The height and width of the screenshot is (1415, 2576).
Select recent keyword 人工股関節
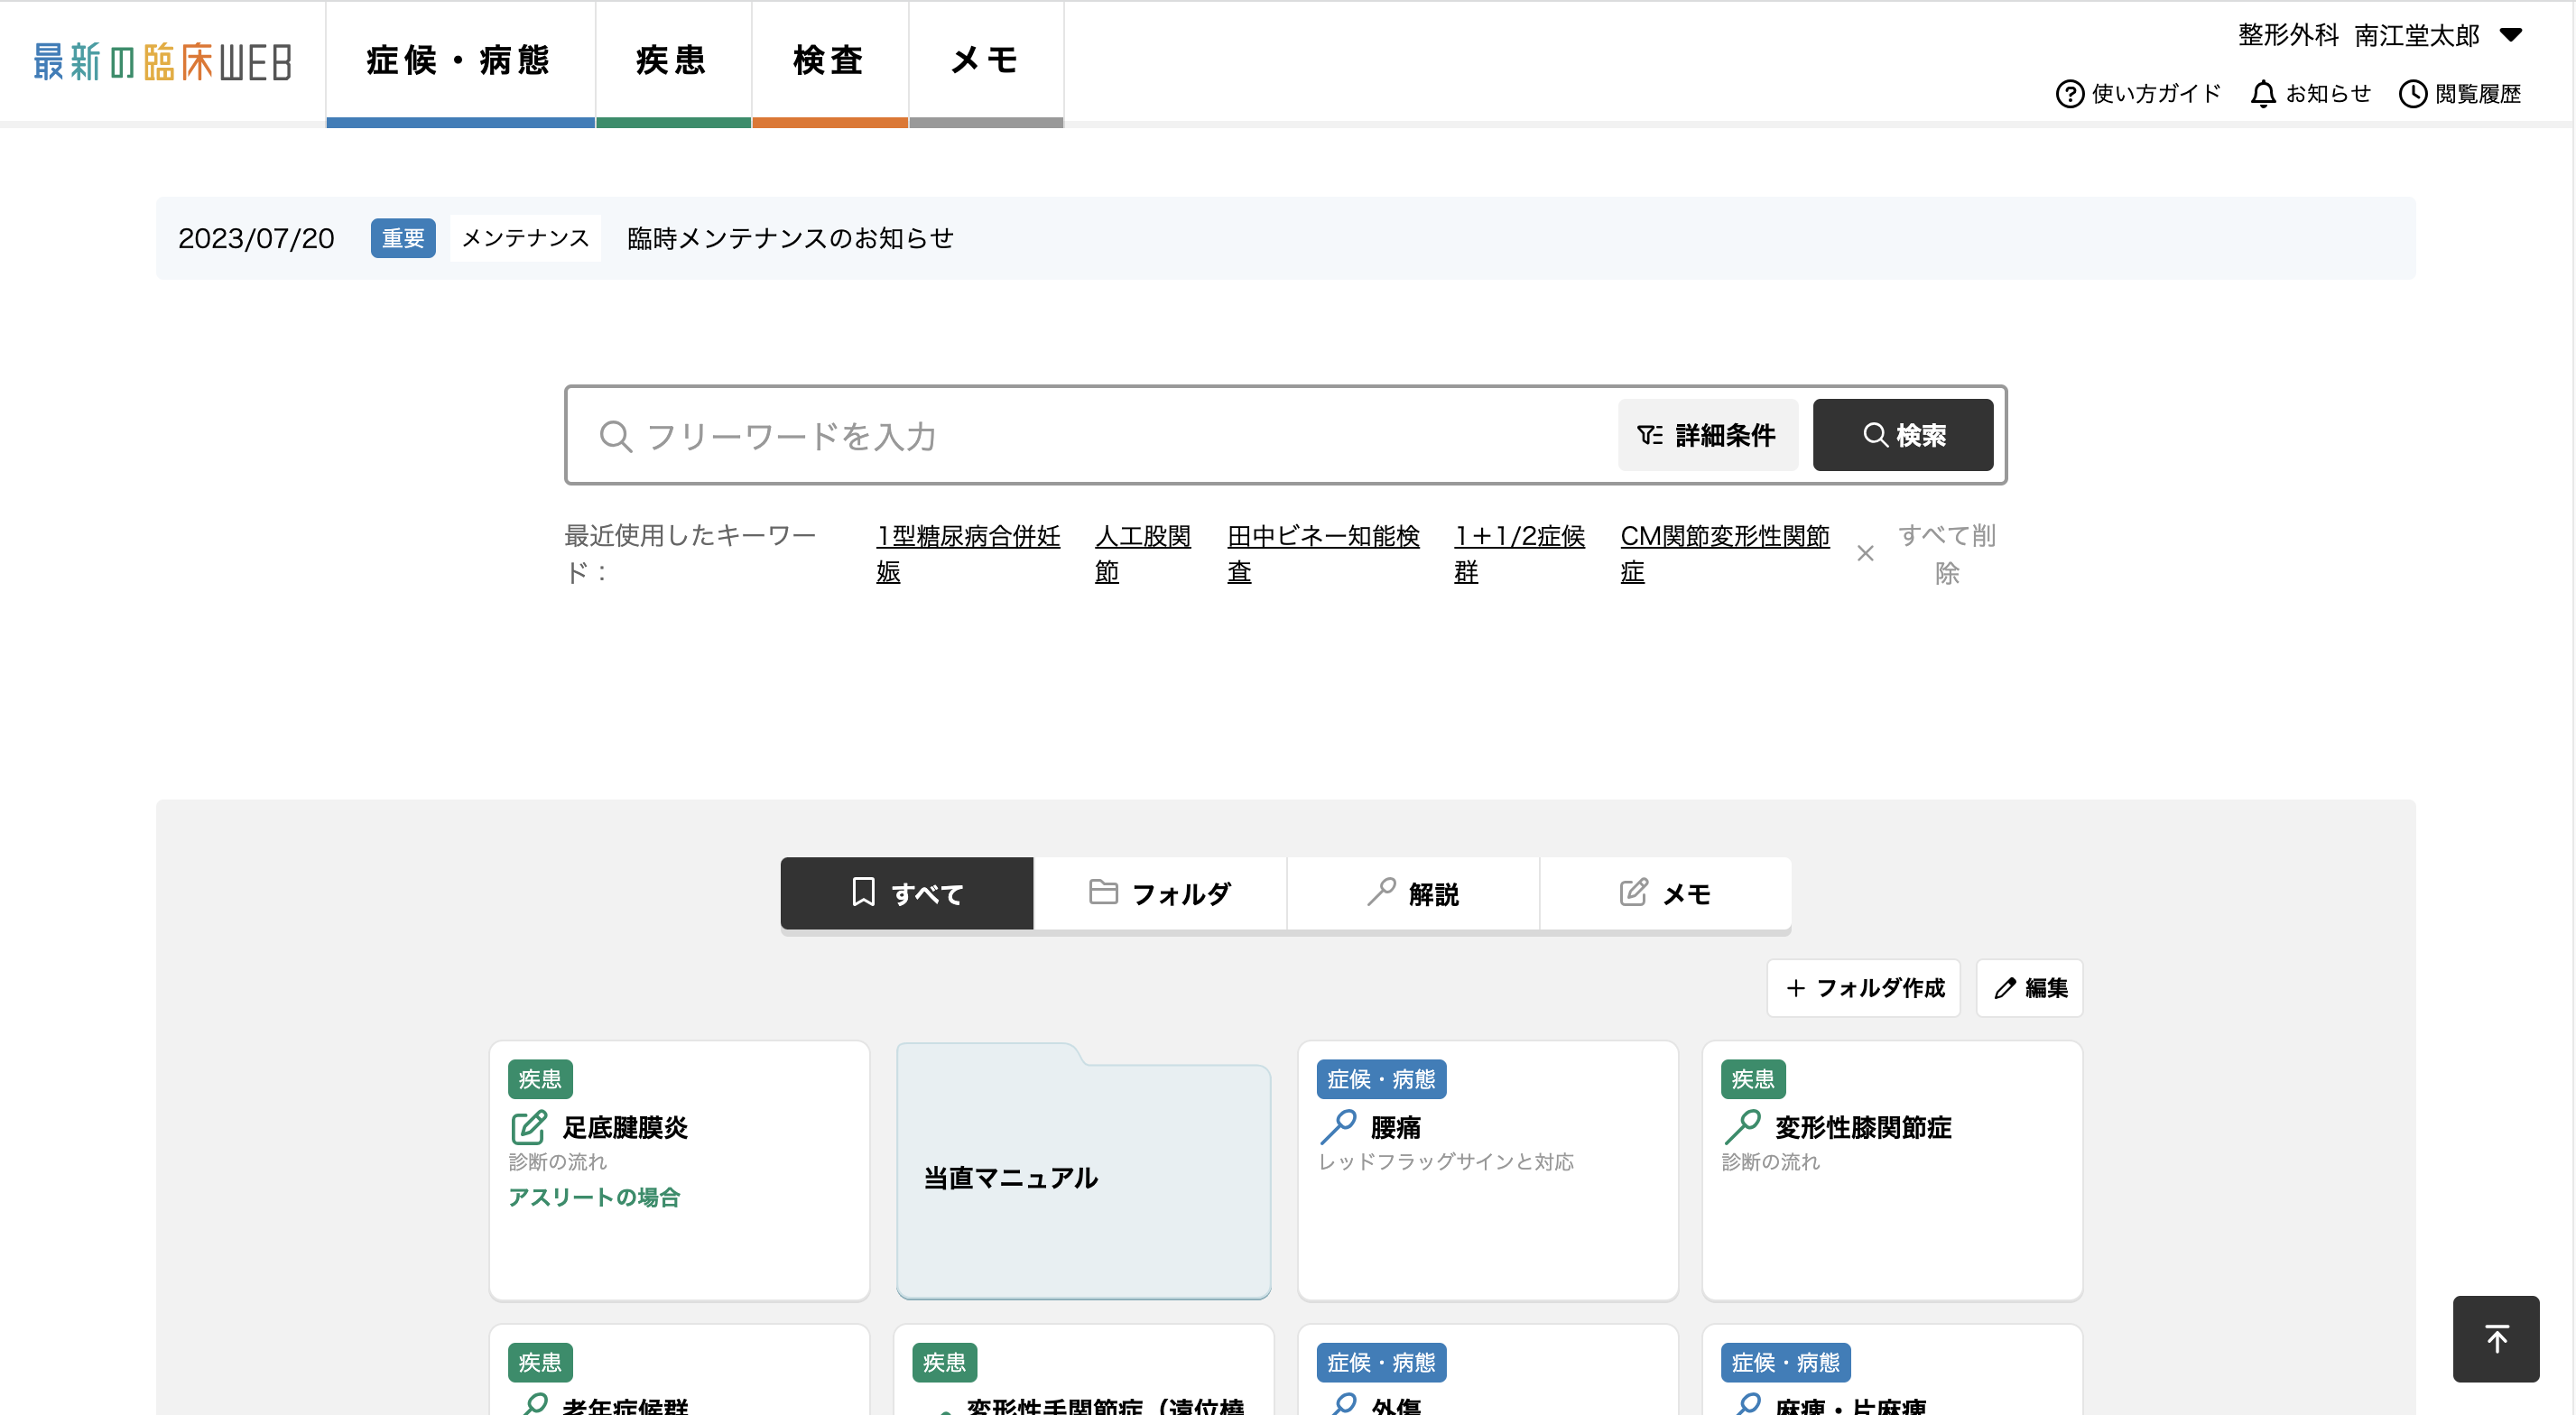point(1143,554)
